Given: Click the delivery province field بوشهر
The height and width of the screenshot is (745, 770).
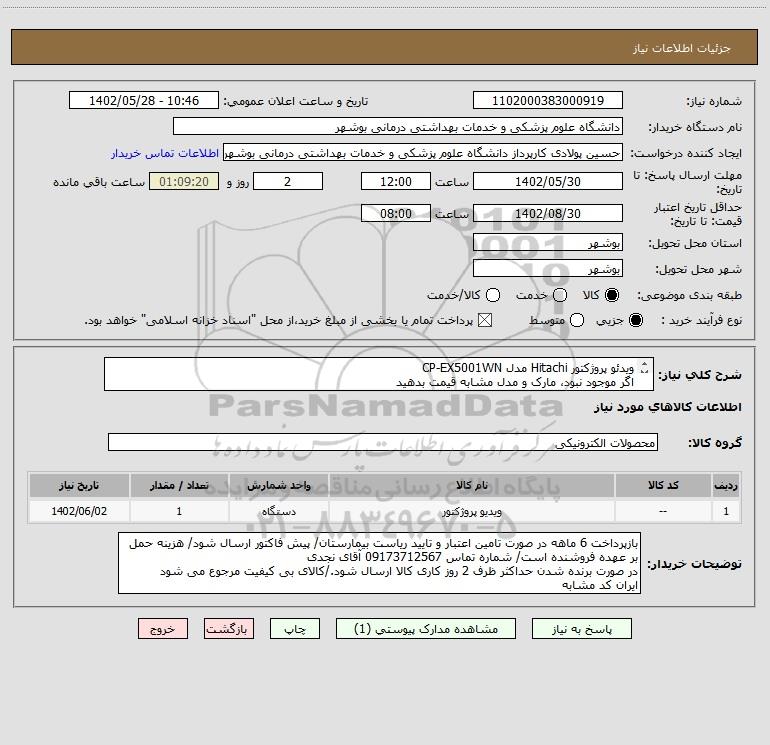Looking at the screenshot, I should pyautogui.click(x=548, y=242).
